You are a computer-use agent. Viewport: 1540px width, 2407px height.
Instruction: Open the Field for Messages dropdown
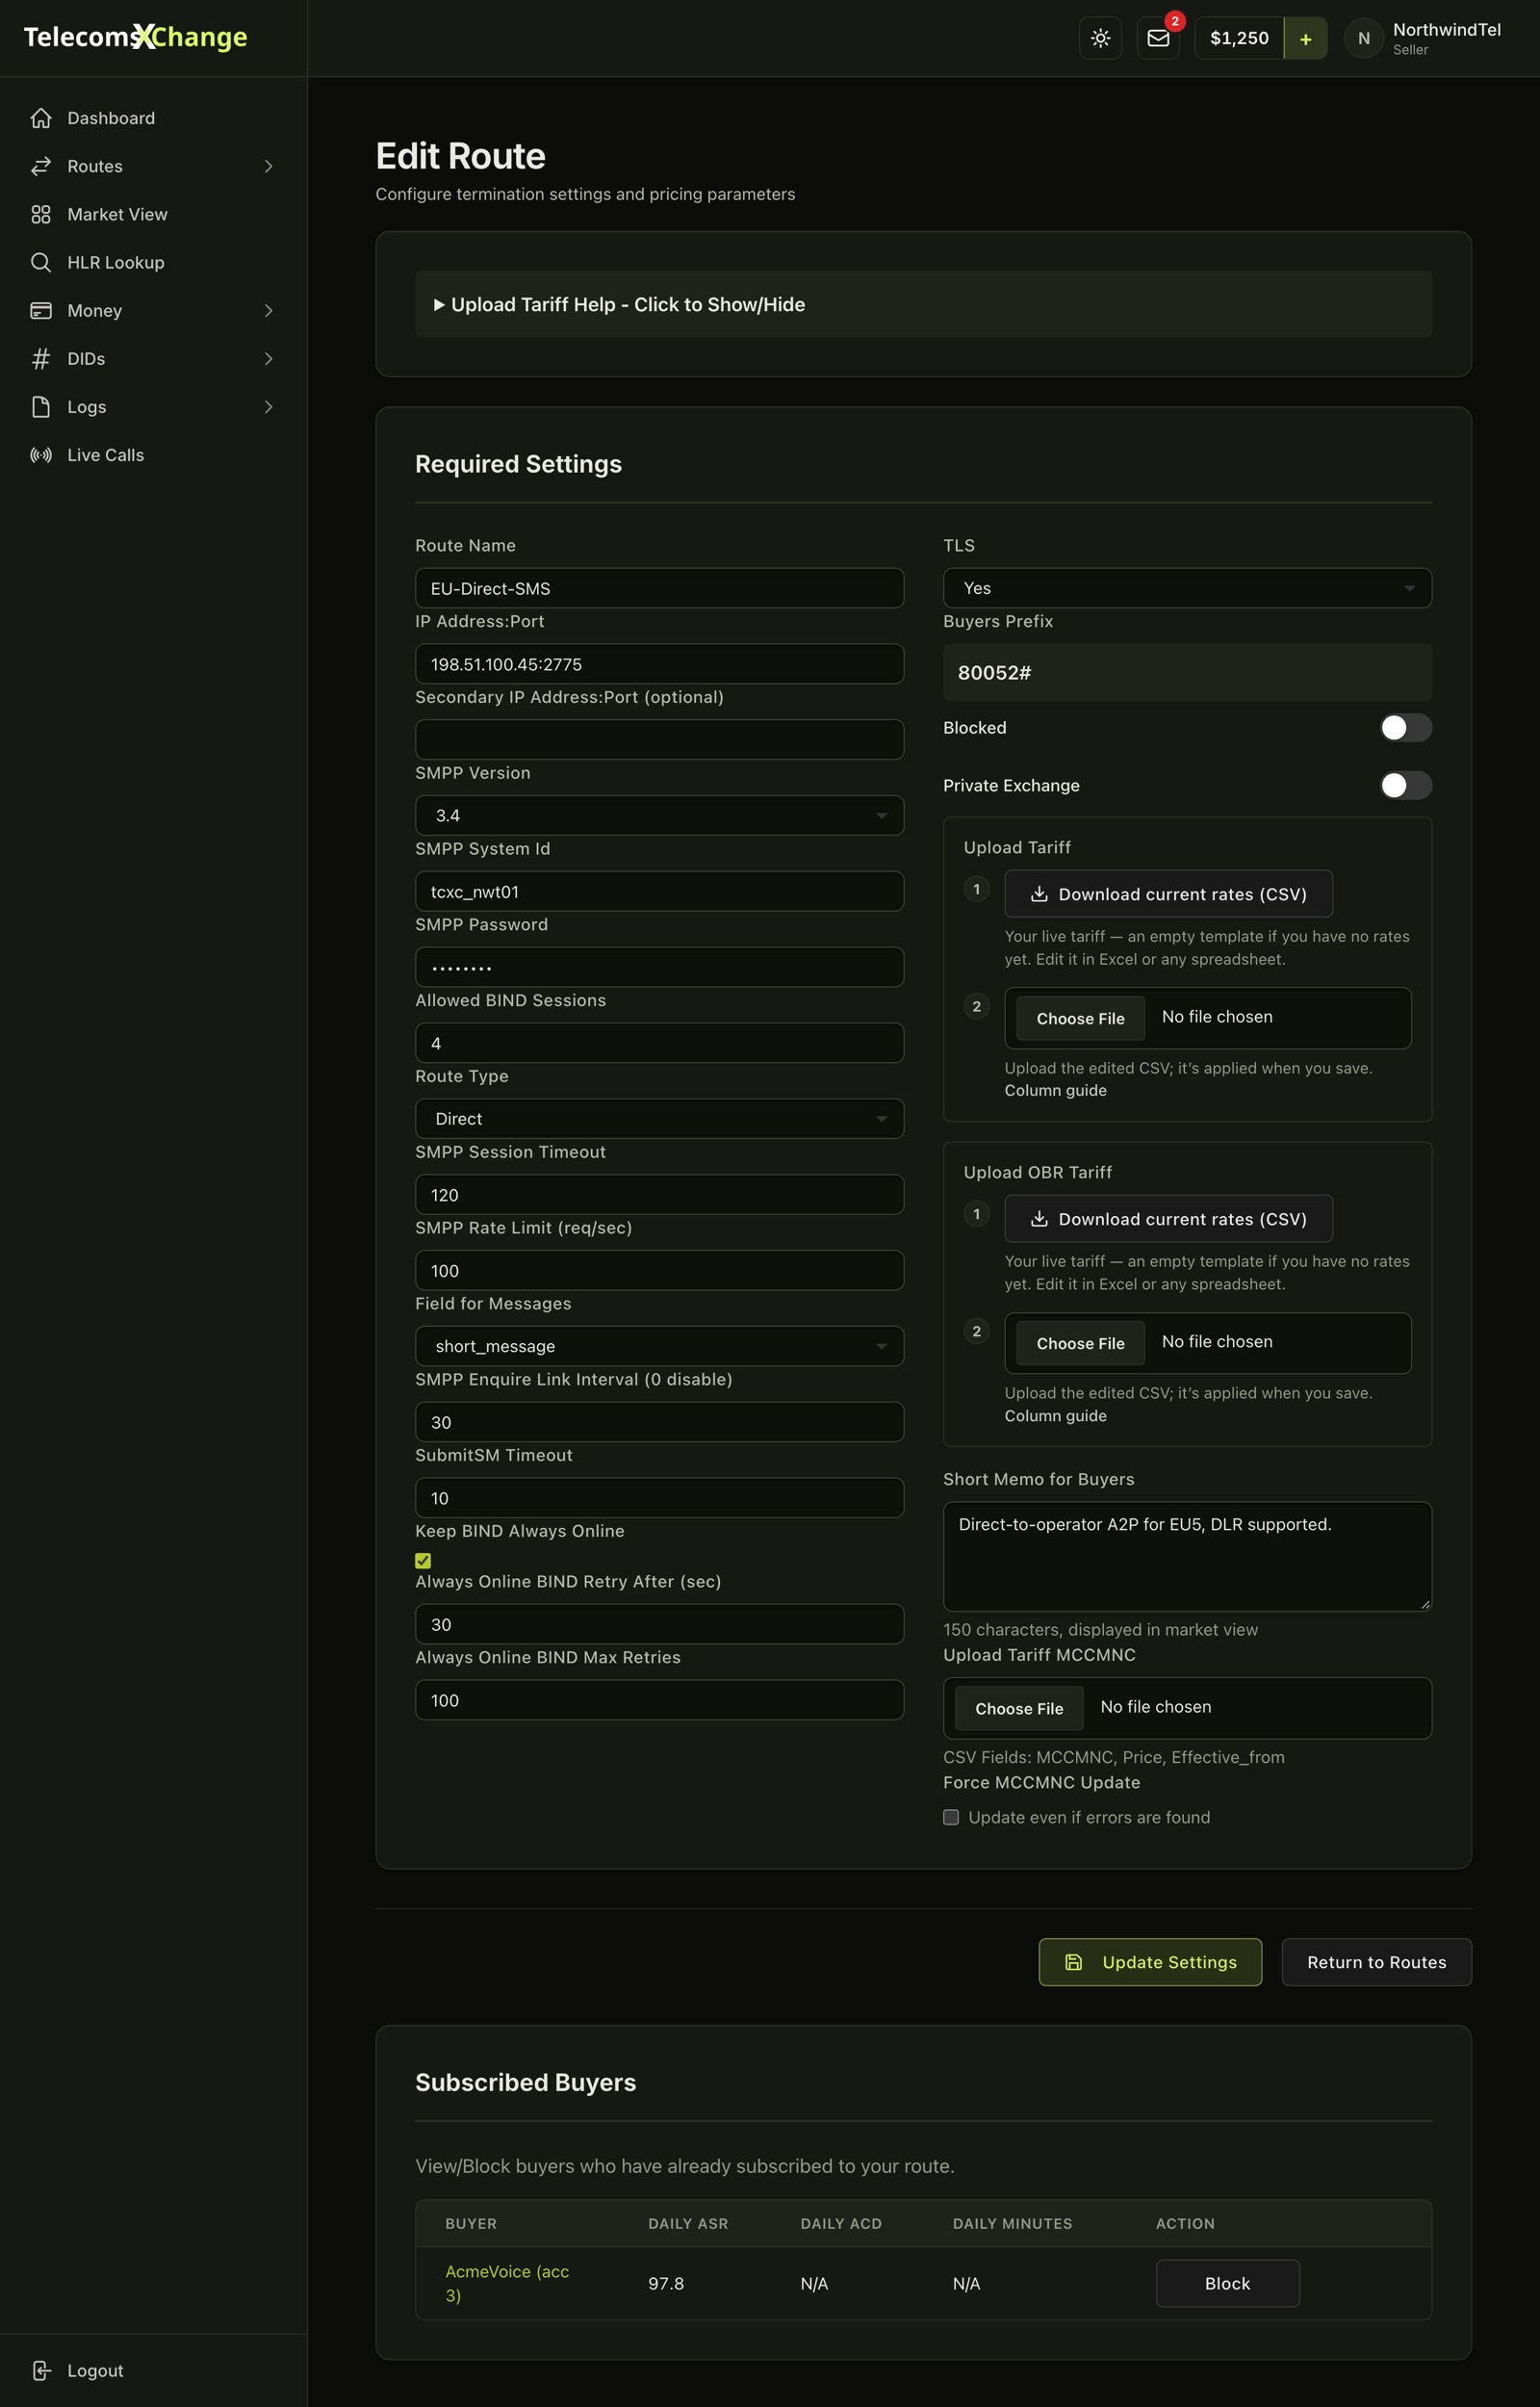659,1346
